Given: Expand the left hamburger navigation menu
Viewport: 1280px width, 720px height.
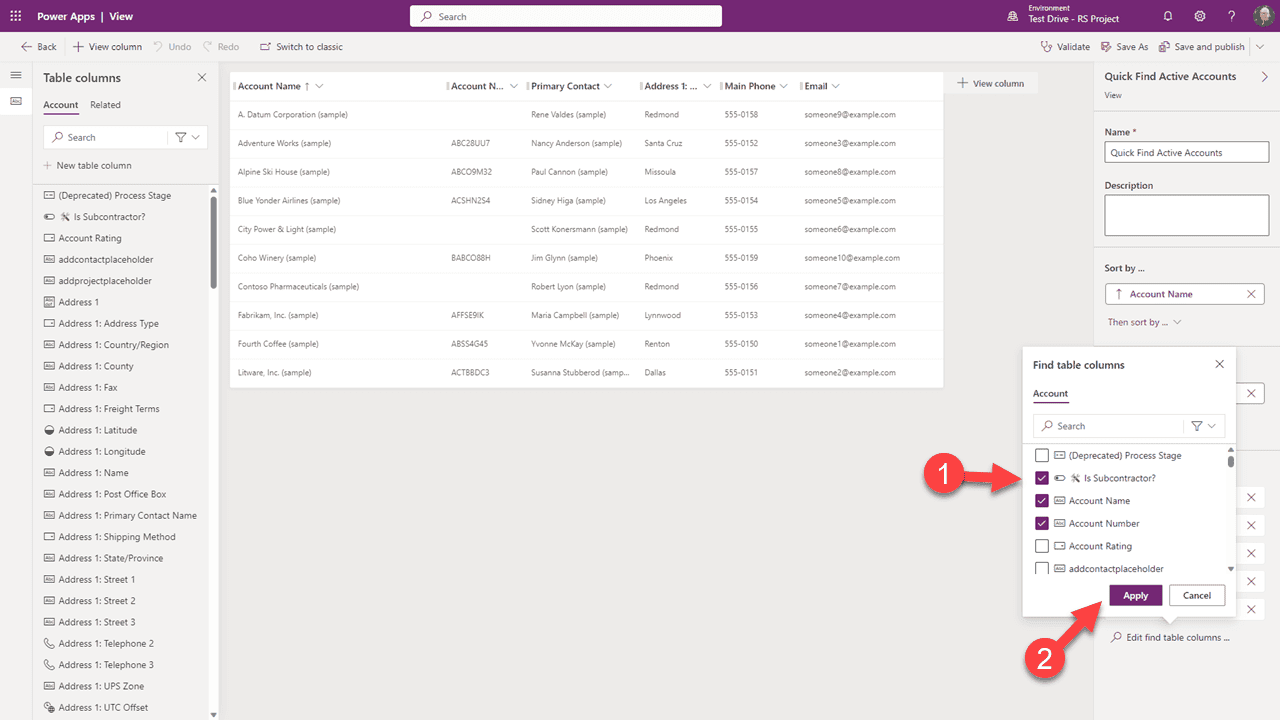Looking at the screenshot, I should 16,76.
